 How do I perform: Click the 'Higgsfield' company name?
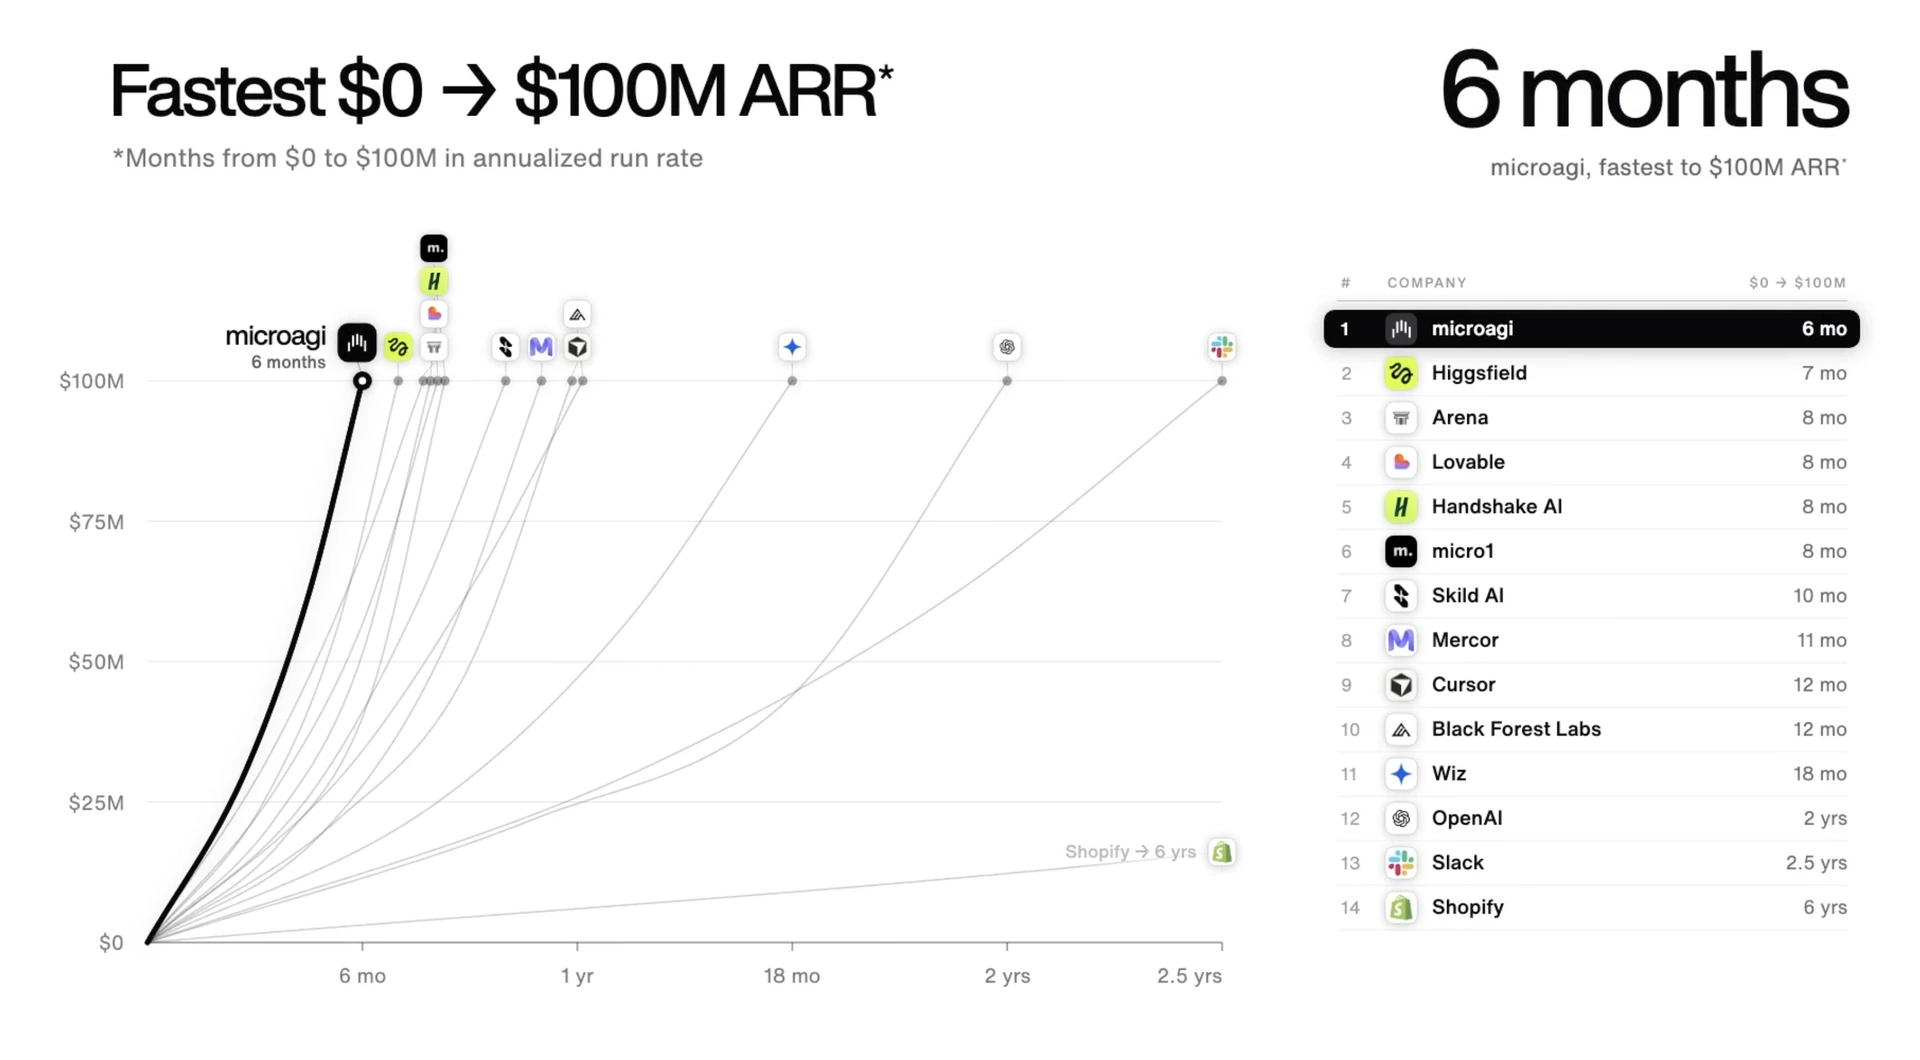tap(1479, 373)
